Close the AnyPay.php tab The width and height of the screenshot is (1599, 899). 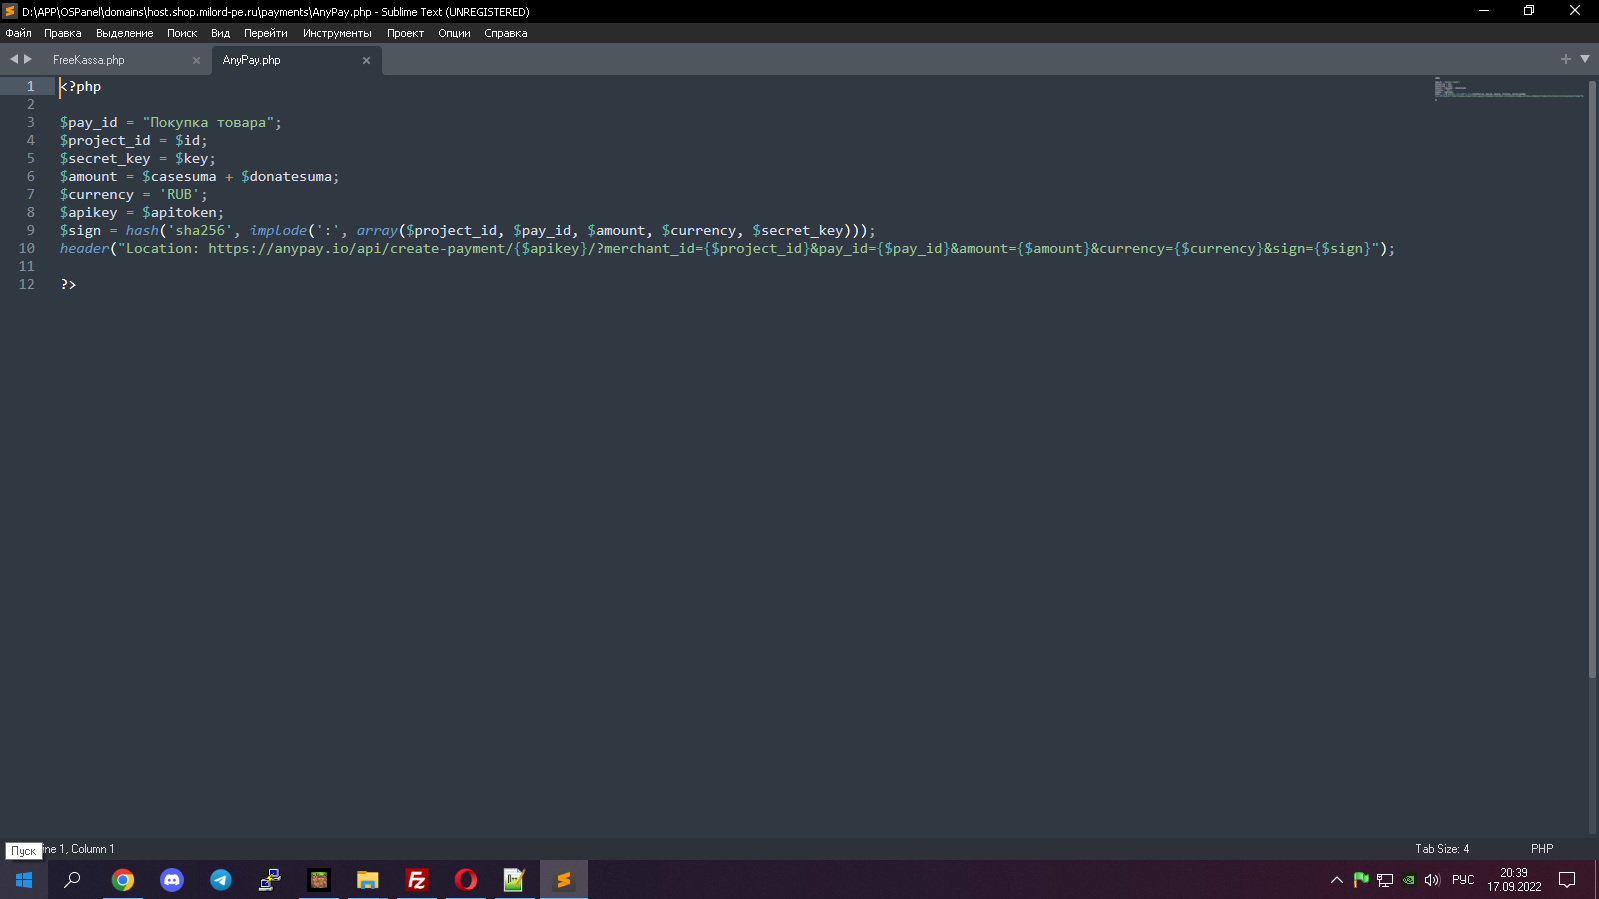coord(366,61)
